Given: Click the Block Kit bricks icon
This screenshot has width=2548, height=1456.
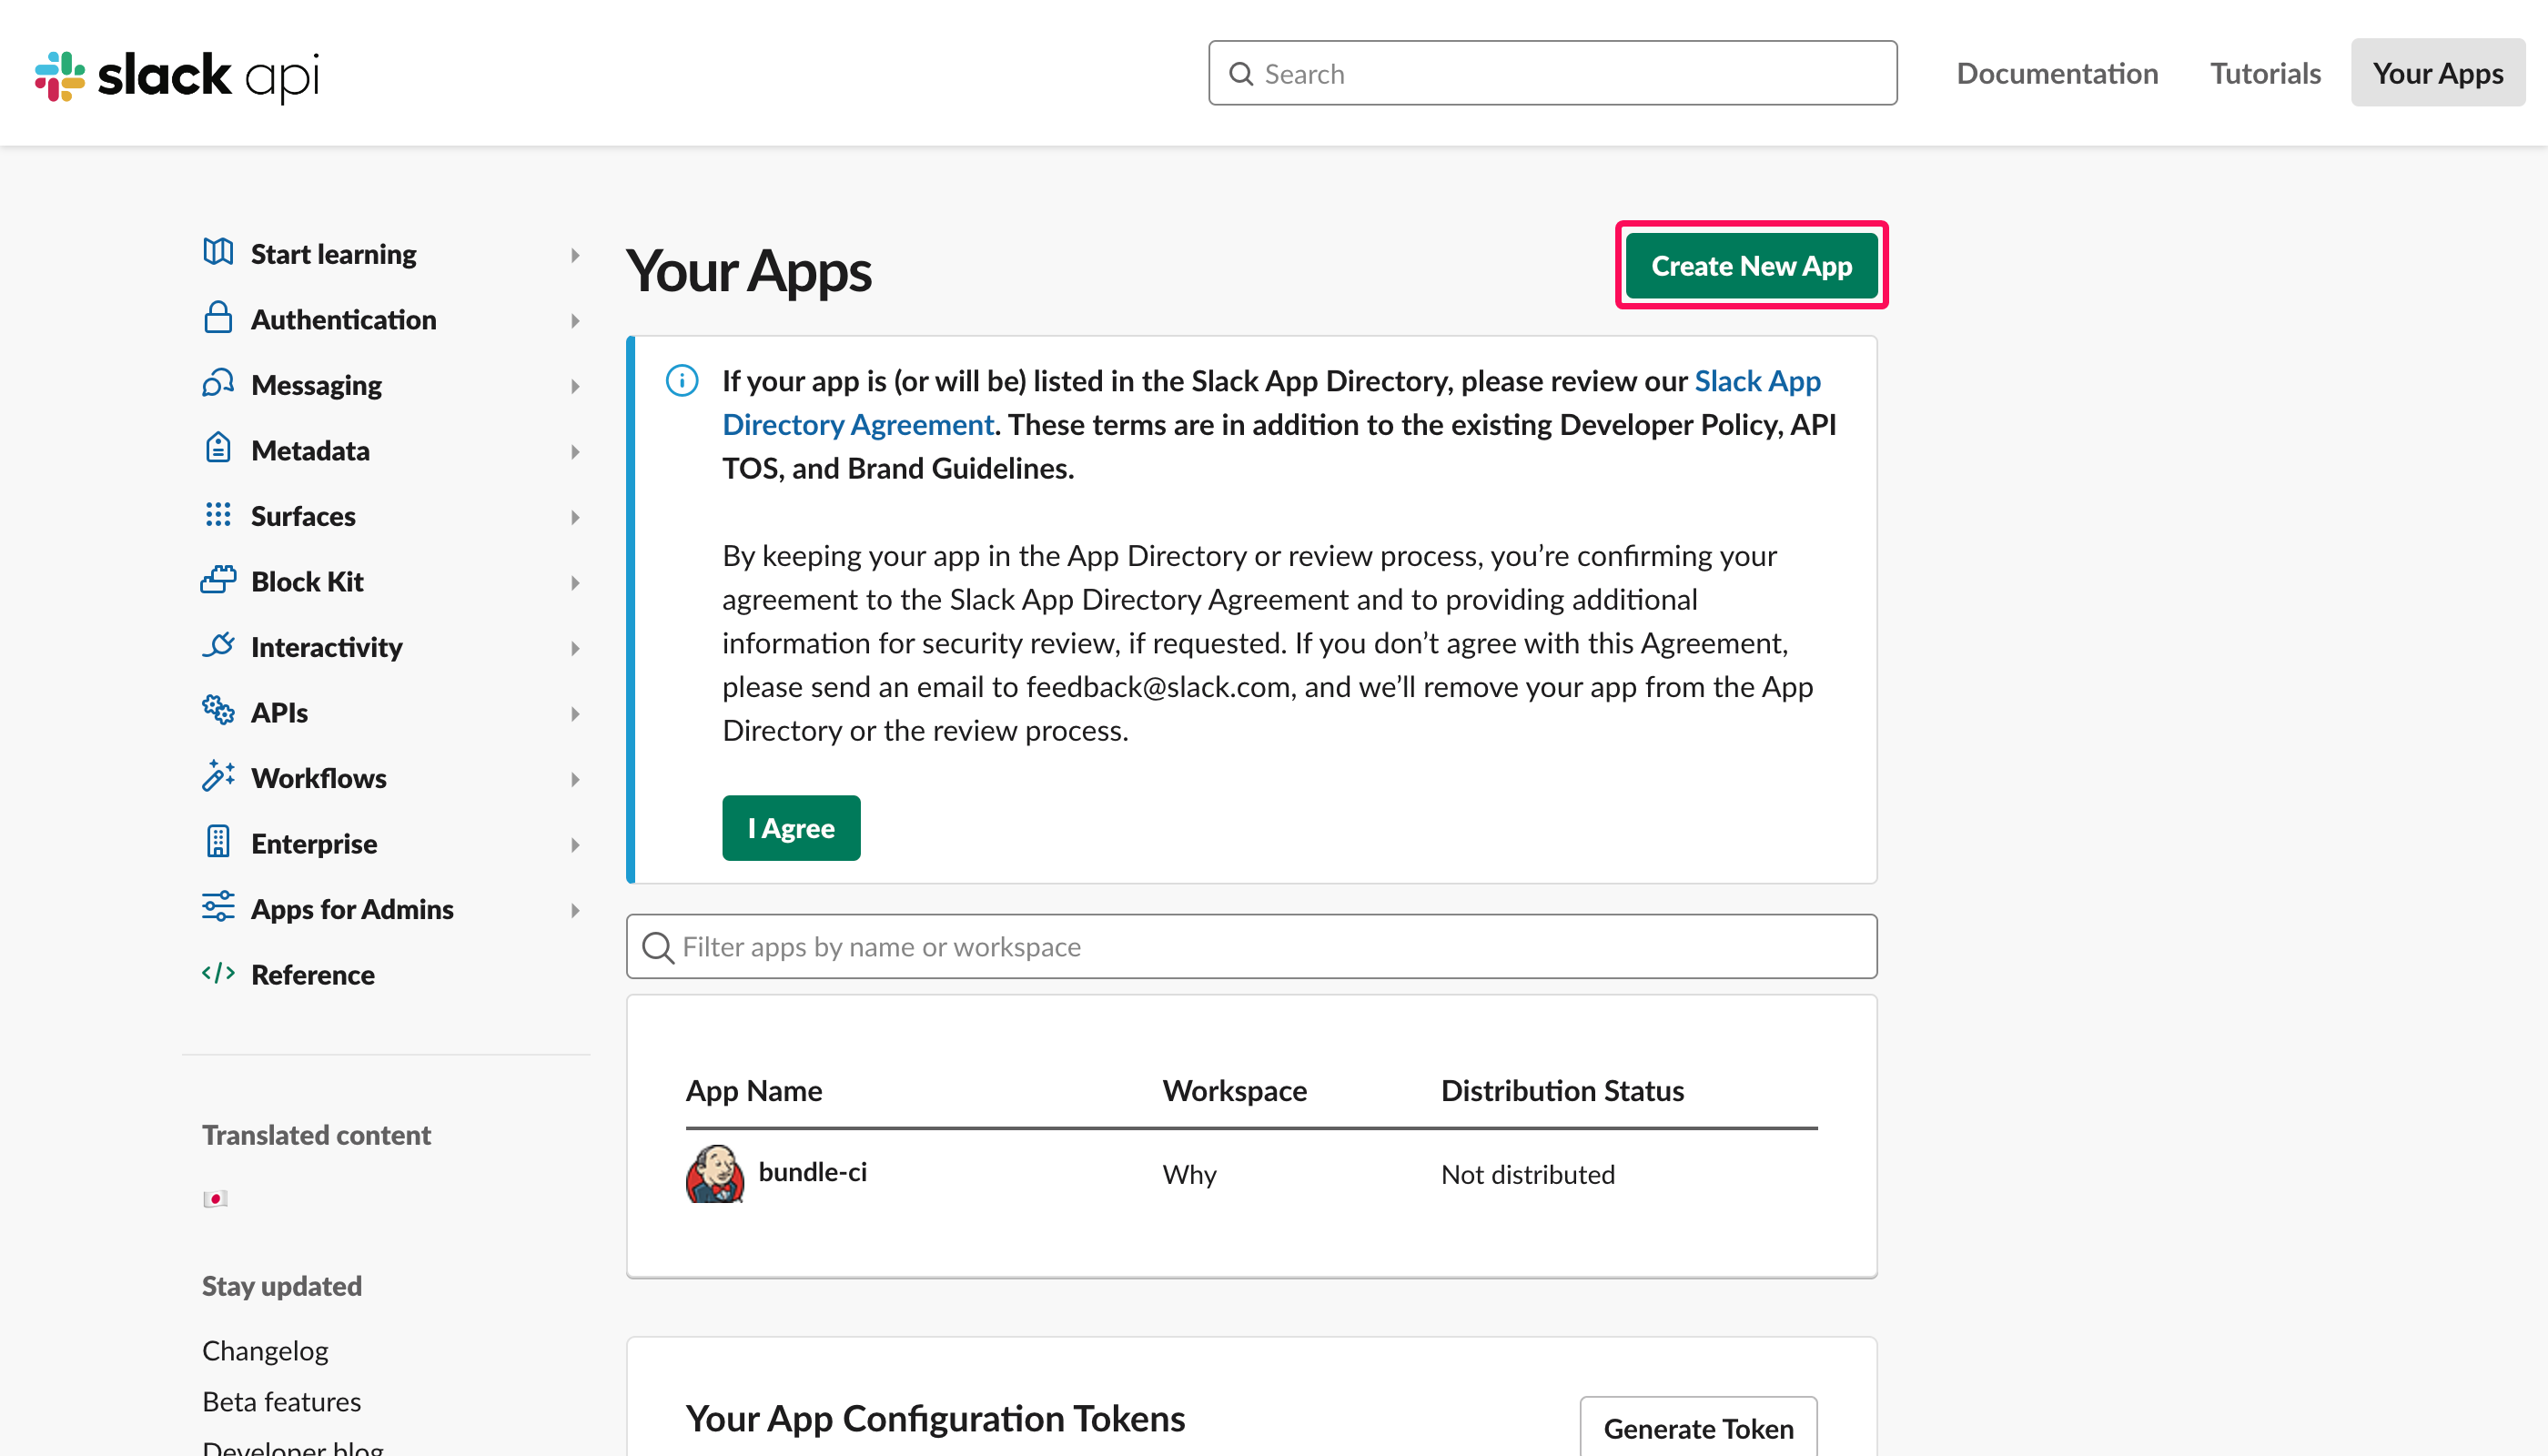Looking at the screenshot, I should click(x=218, y=580).
